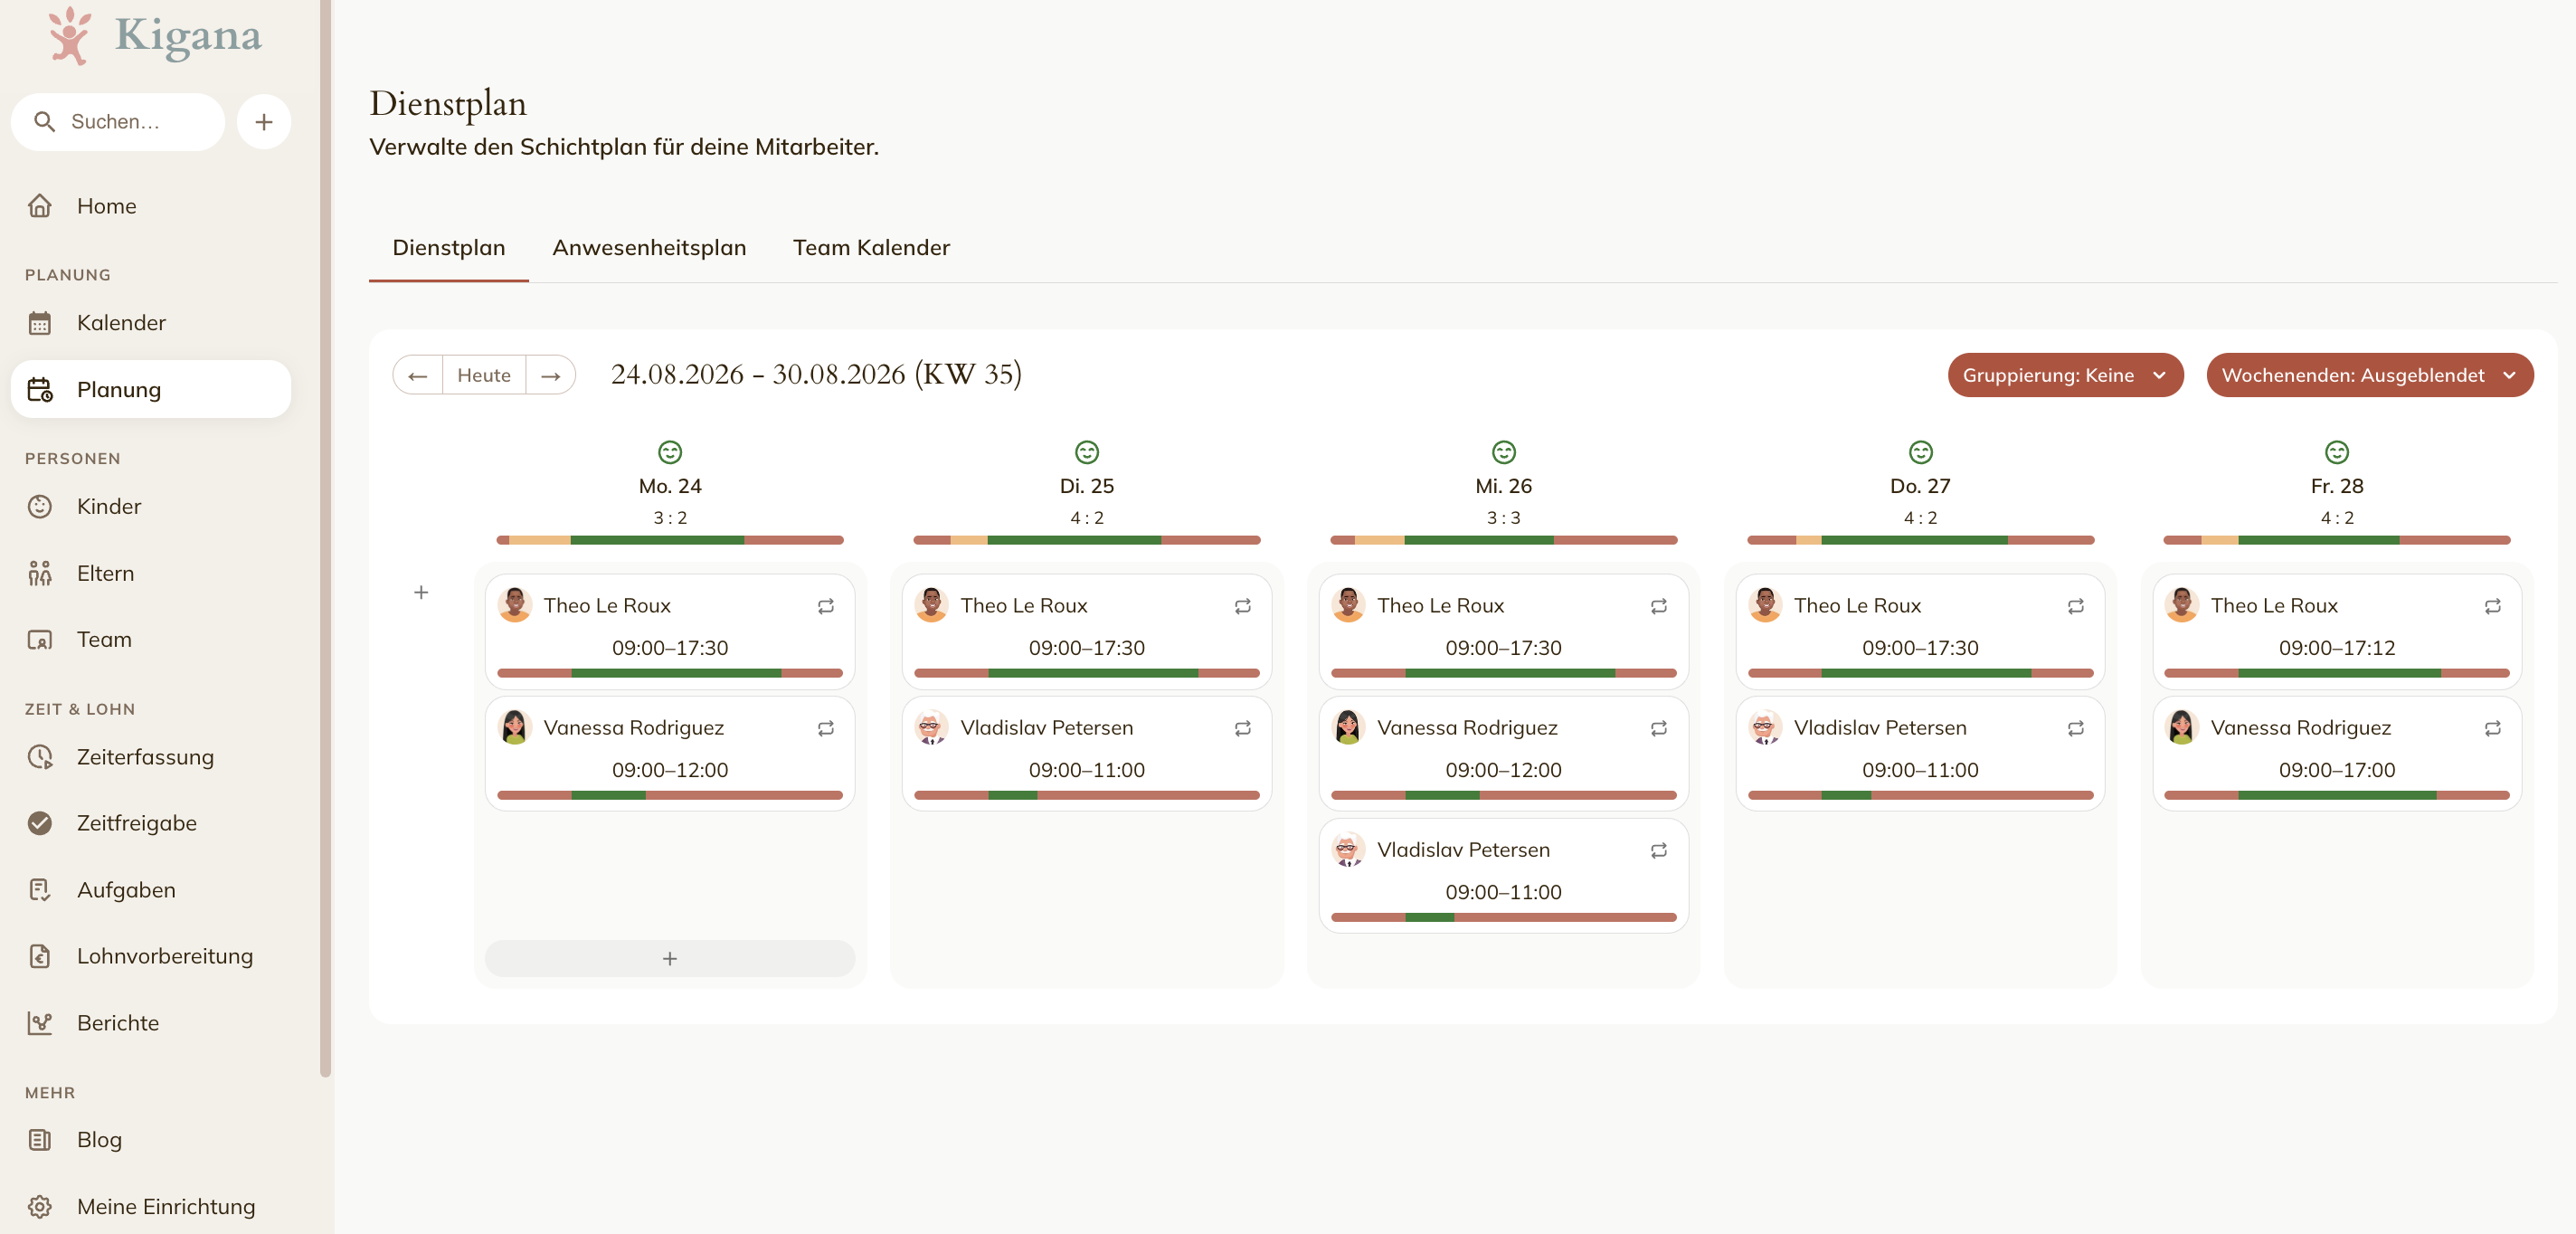Add a shift using Monday's bottom plus bar

(669, 958)
